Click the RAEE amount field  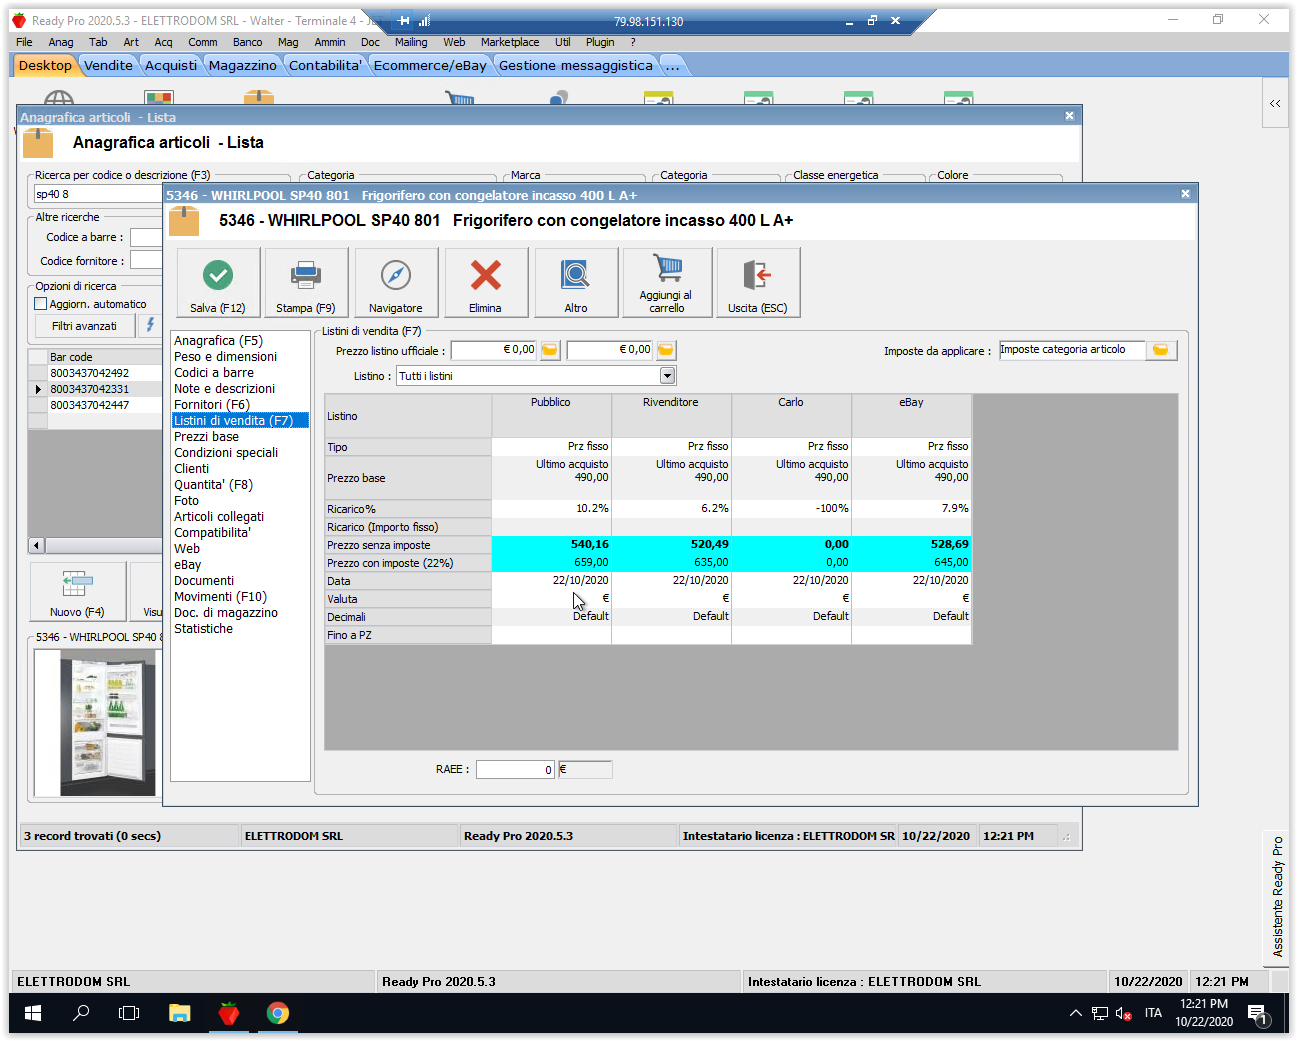(515, 770)
